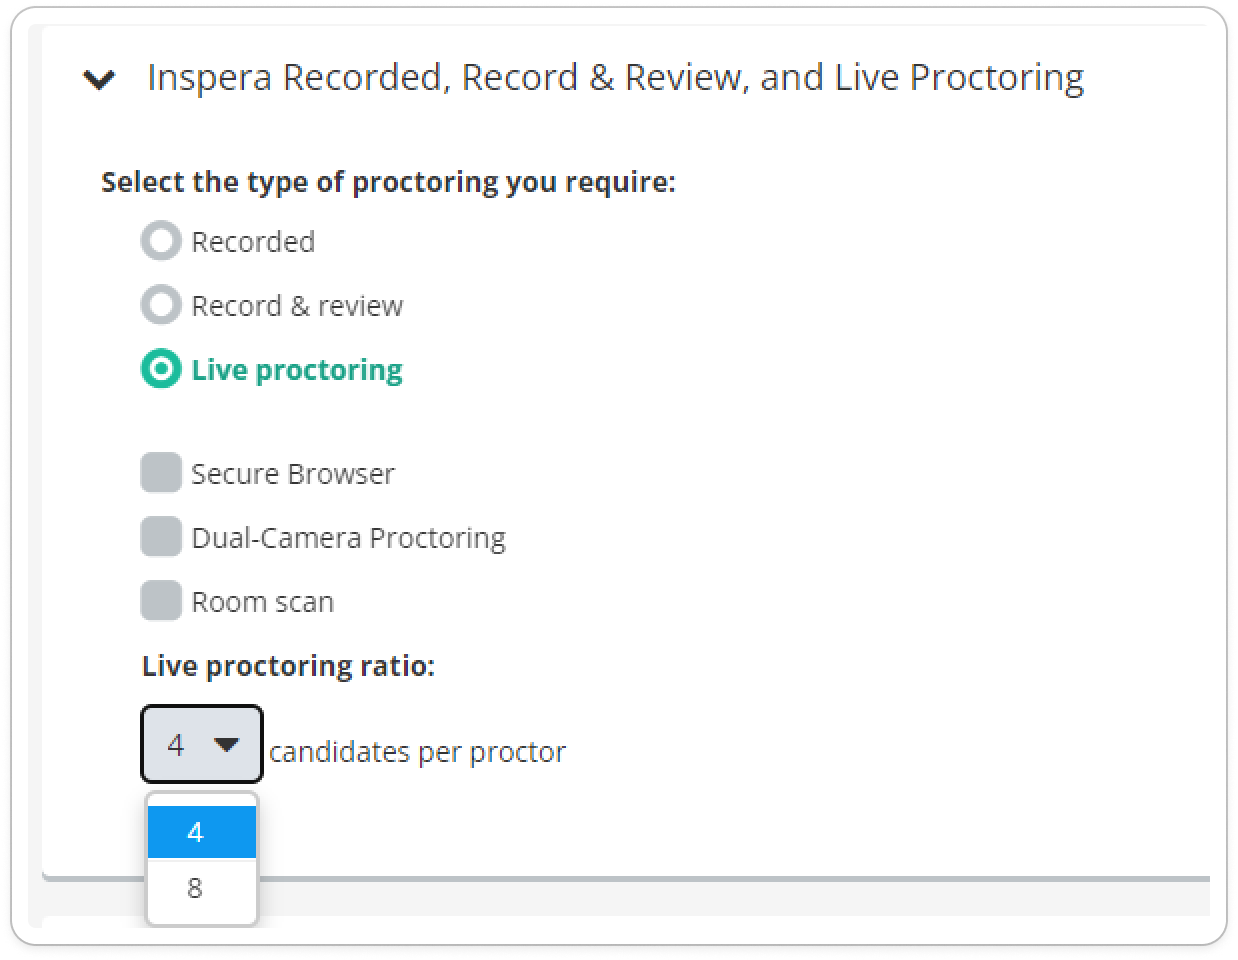
Task: Click the Inspera Recorded, Record & Review heading
Action: coord(615,77)
